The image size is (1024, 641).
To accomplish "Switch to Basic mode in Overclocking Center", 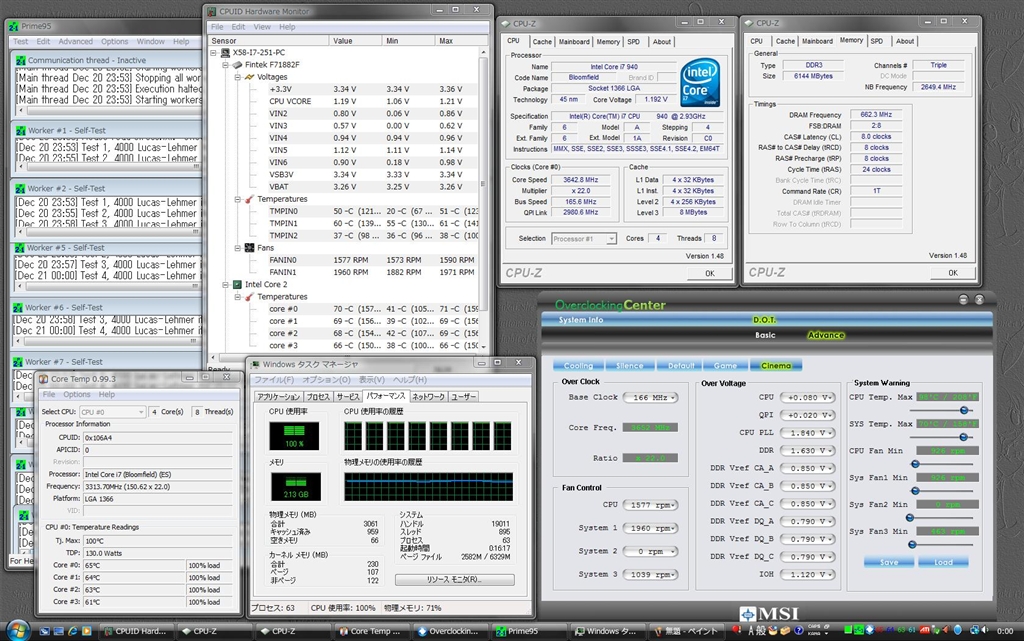I will point(765,335).
